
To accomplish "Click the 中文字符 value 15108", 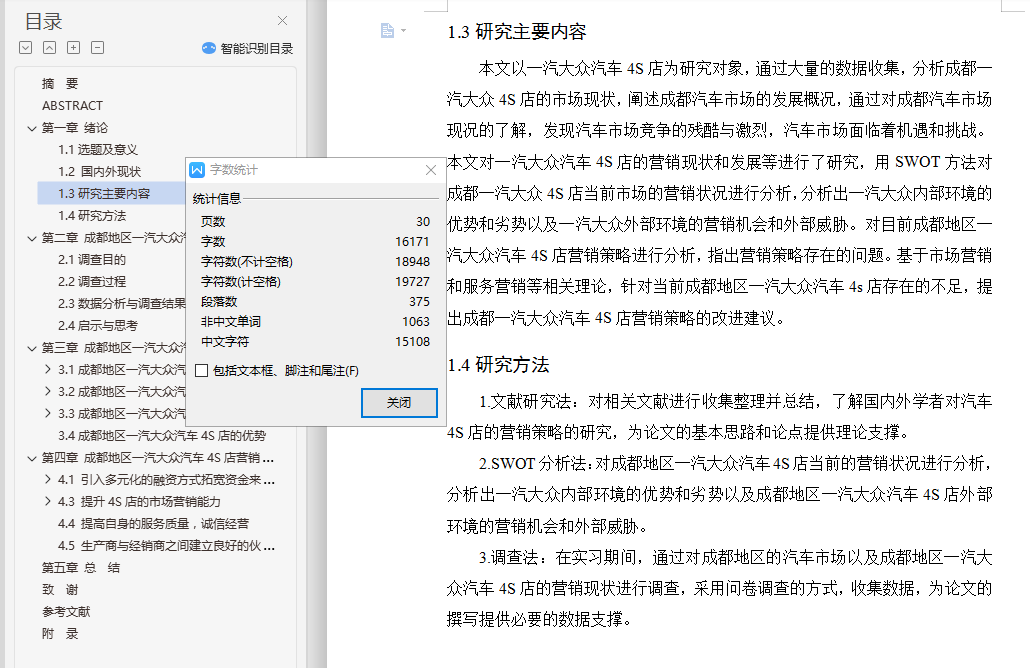I will (412, 342).
